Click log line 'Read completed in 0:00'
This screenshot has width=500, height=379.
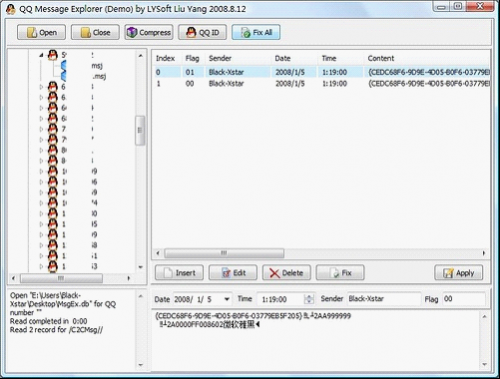click(49, 321)
